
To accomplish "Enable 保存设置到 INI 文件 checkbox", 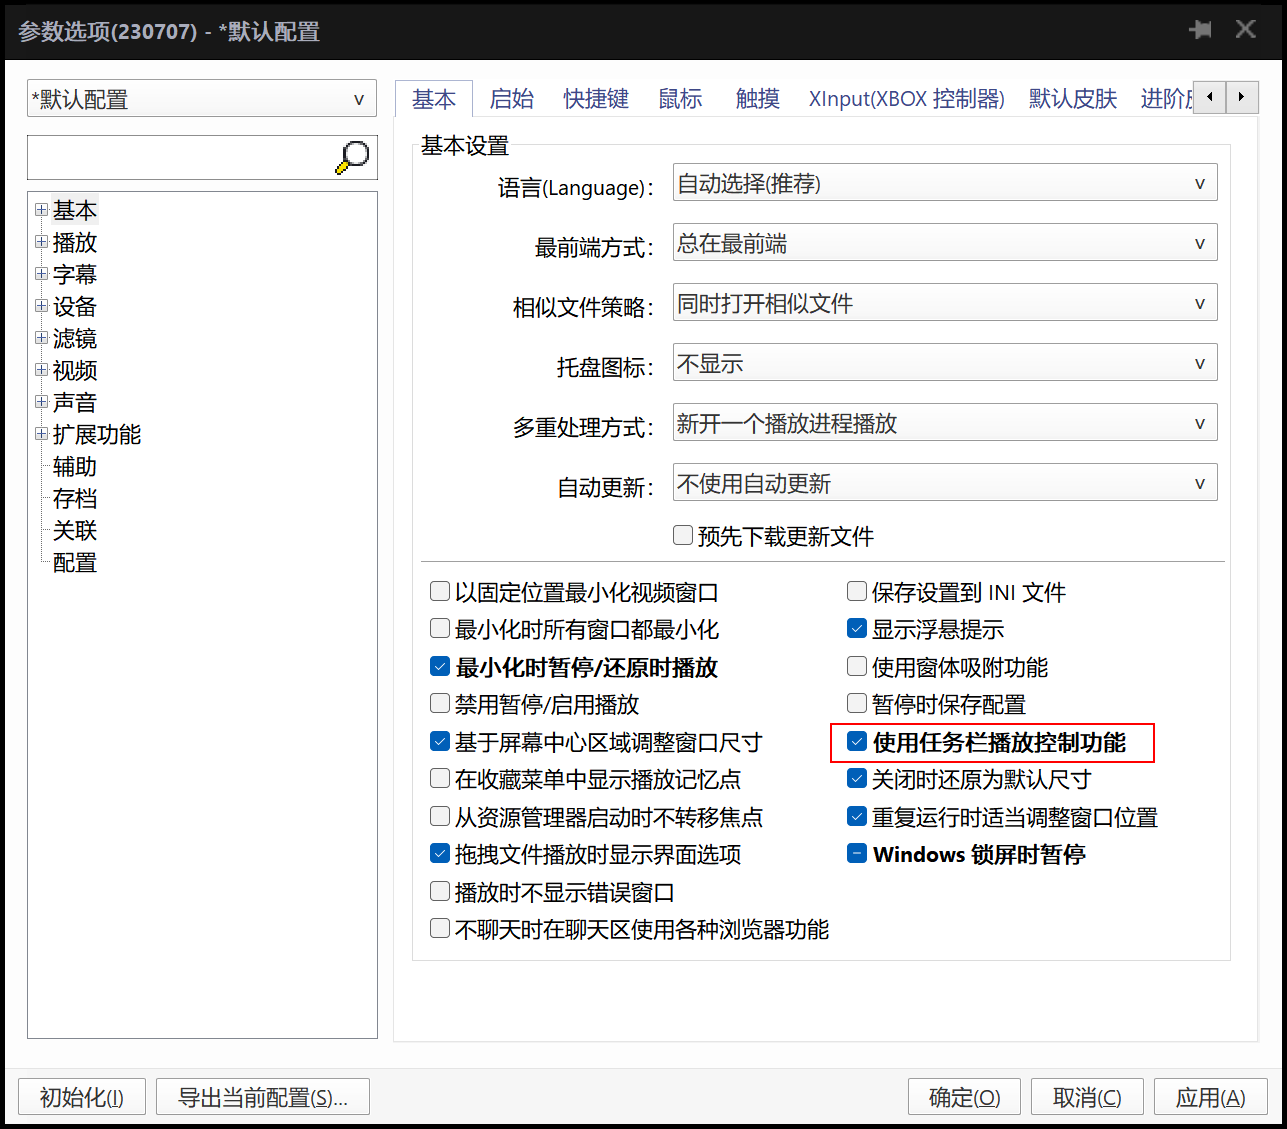I will [x=857, y=591].
